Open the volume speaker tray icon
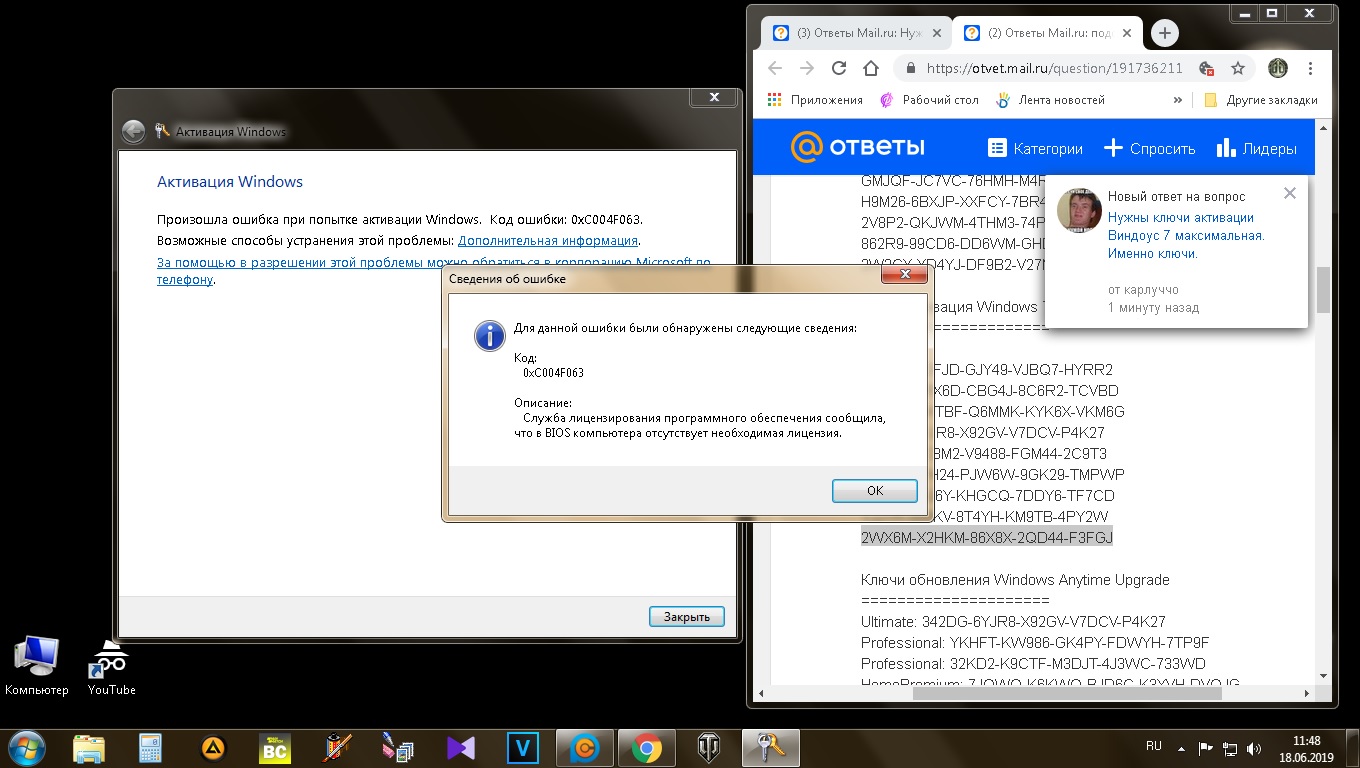 point(1254,748)
